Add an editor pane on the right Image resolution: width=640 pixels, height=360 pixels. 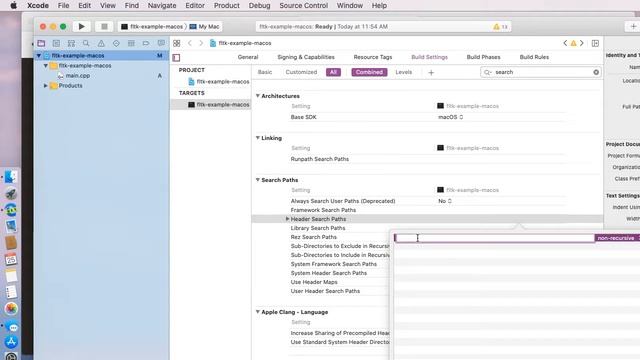(595, 43)
